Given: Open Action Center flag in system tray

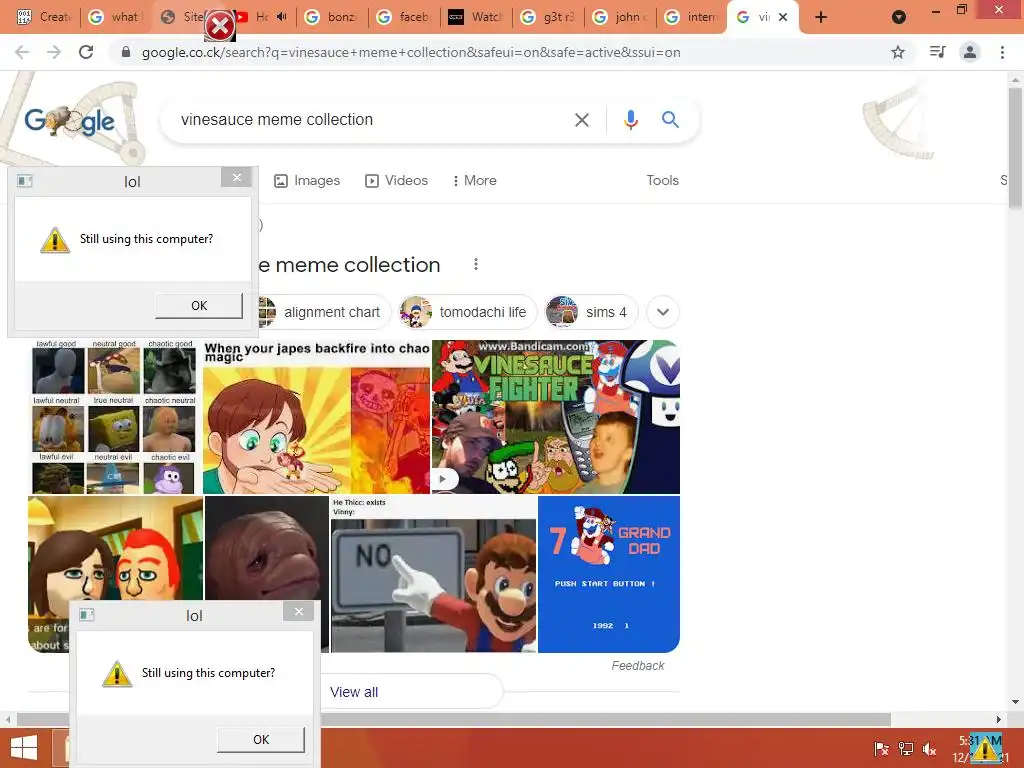Looking at the screenshot, I should [881, 748].
